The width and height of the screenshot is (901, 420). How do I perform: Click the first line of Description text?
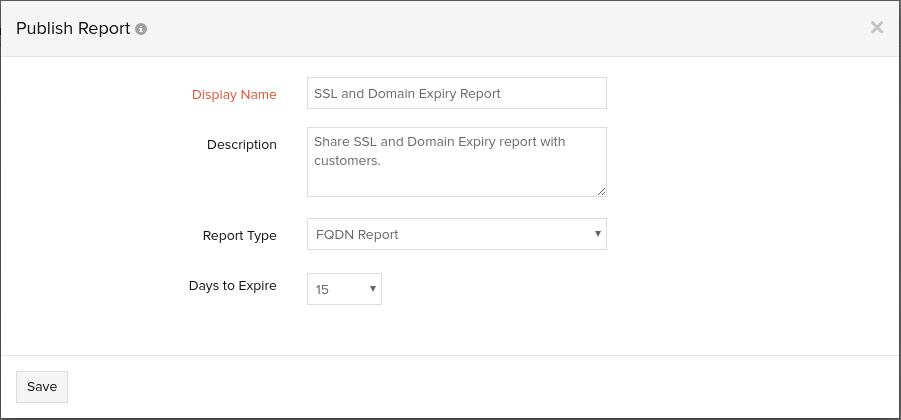click(x=439, y=142)
